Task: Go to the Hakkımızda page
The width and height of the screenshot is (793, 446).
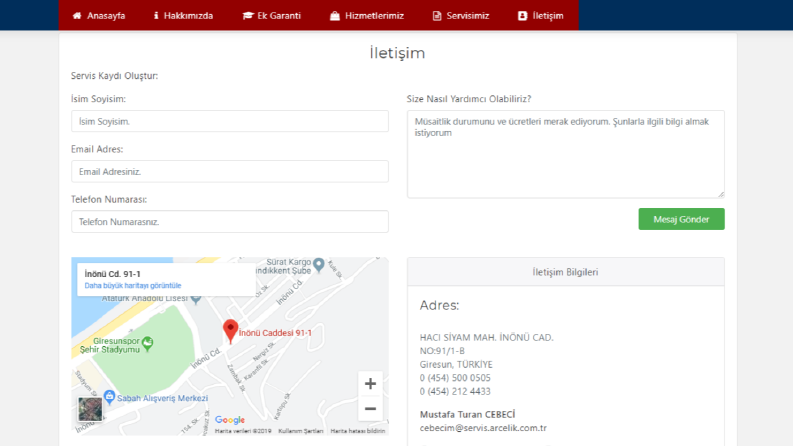Action: (x=183, y=16)
